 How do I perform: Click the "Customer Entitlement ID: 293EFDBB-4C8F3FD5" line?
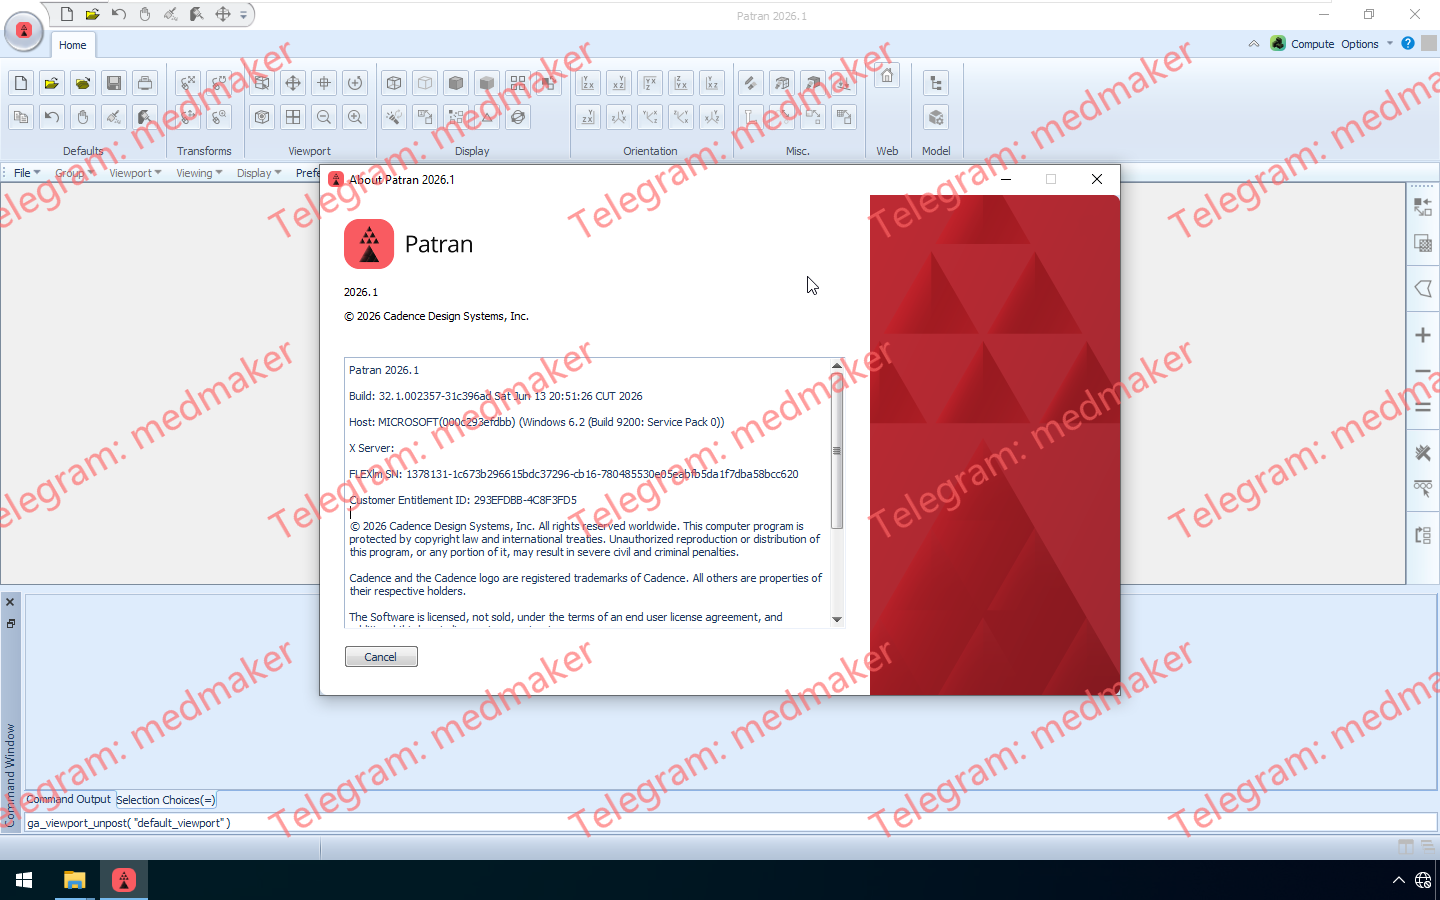point(463,500)
